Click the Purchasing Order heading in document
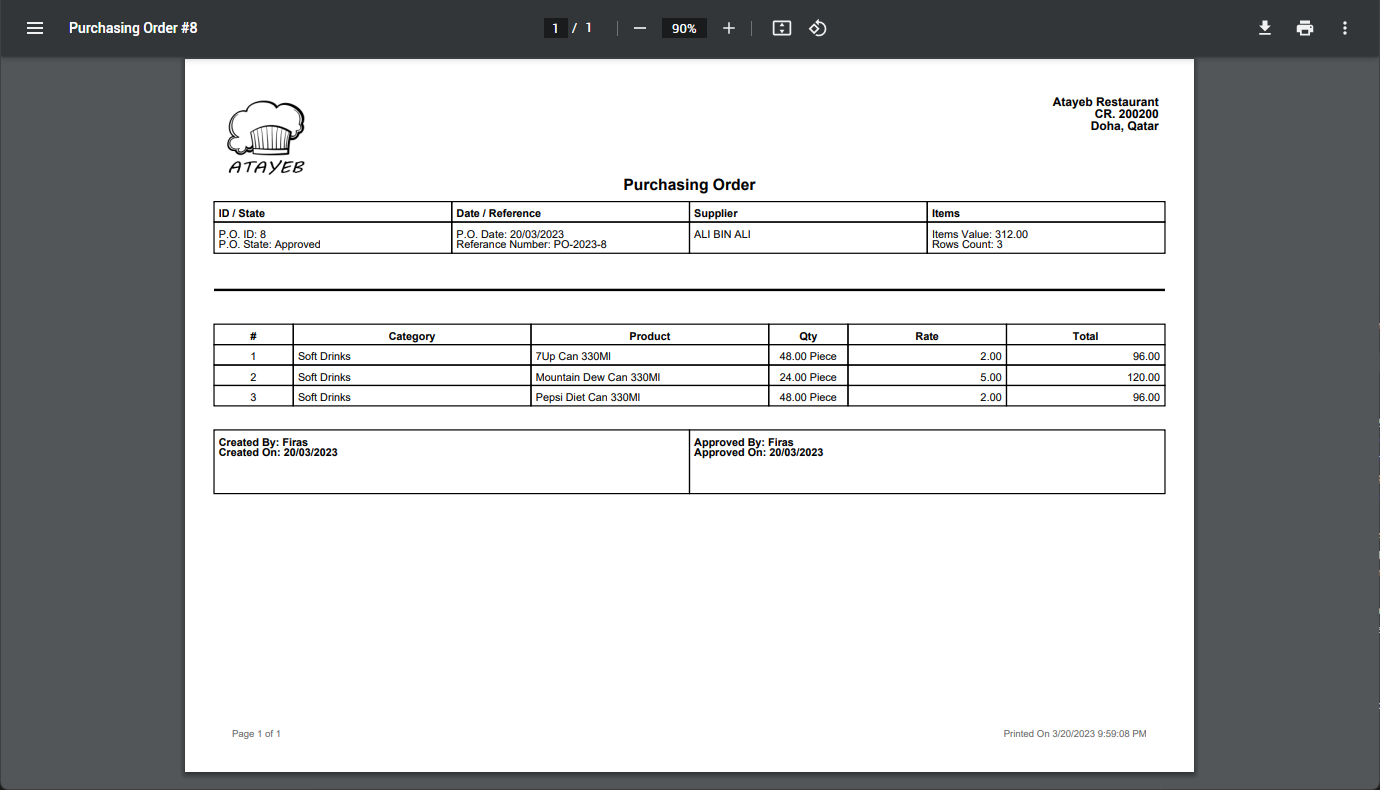The height and width of the screenshot is (790, 1380). [x=689, y=185]
